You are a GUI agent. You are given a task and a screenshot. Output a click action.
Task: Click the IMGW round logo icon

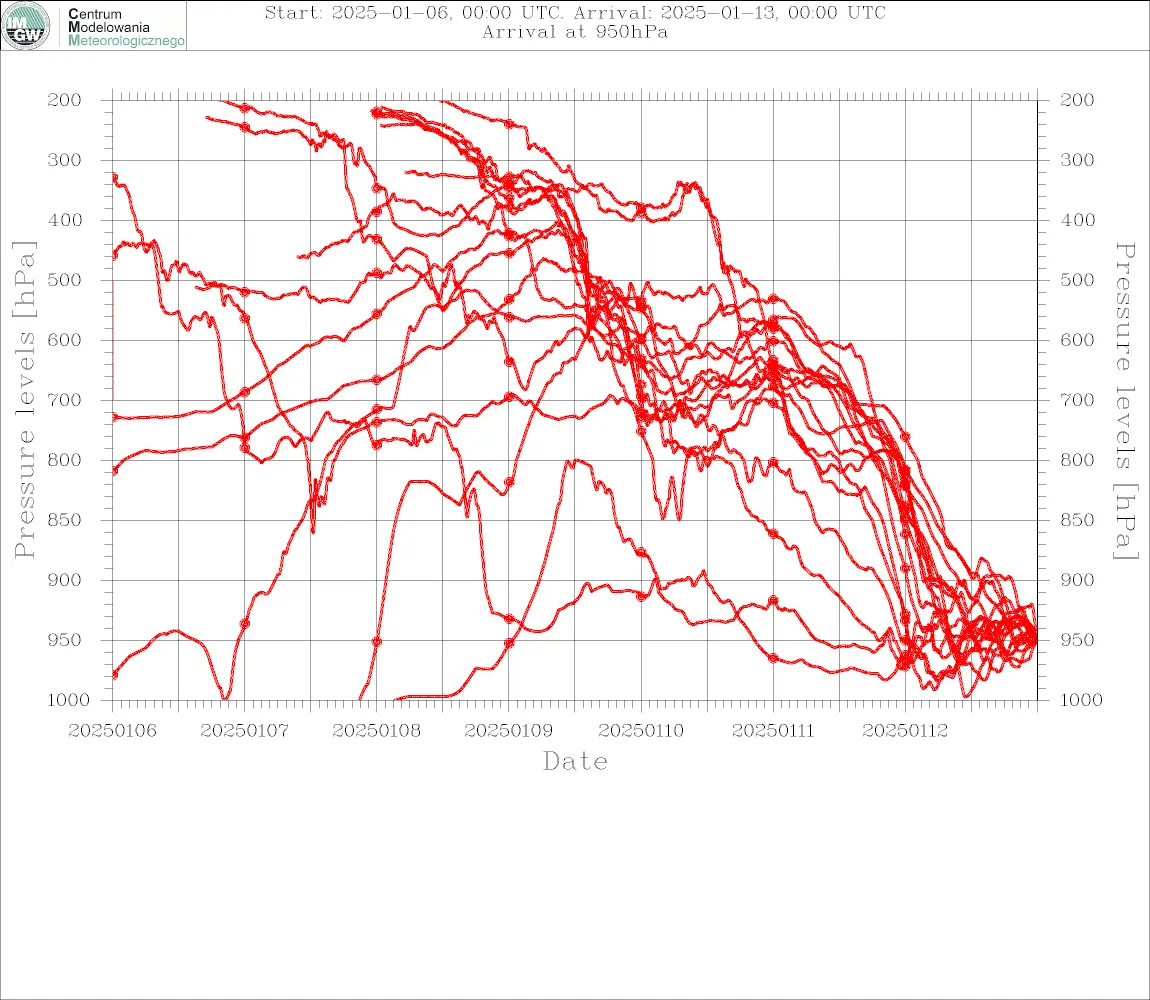[x=26, y=26]
